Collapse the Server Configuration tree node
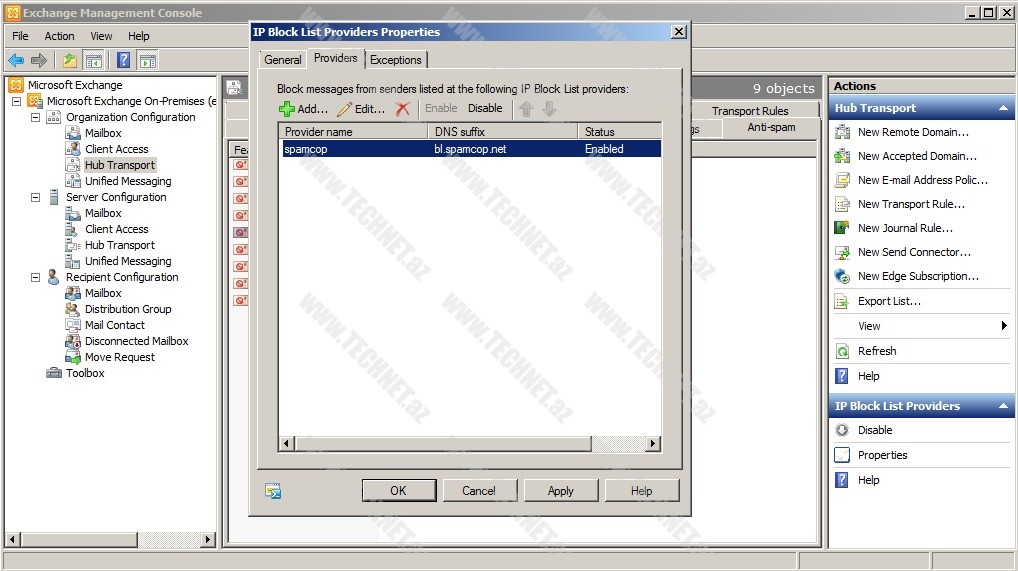Image resolution: width=1018 pixels, height=571 pixels. 36,197
